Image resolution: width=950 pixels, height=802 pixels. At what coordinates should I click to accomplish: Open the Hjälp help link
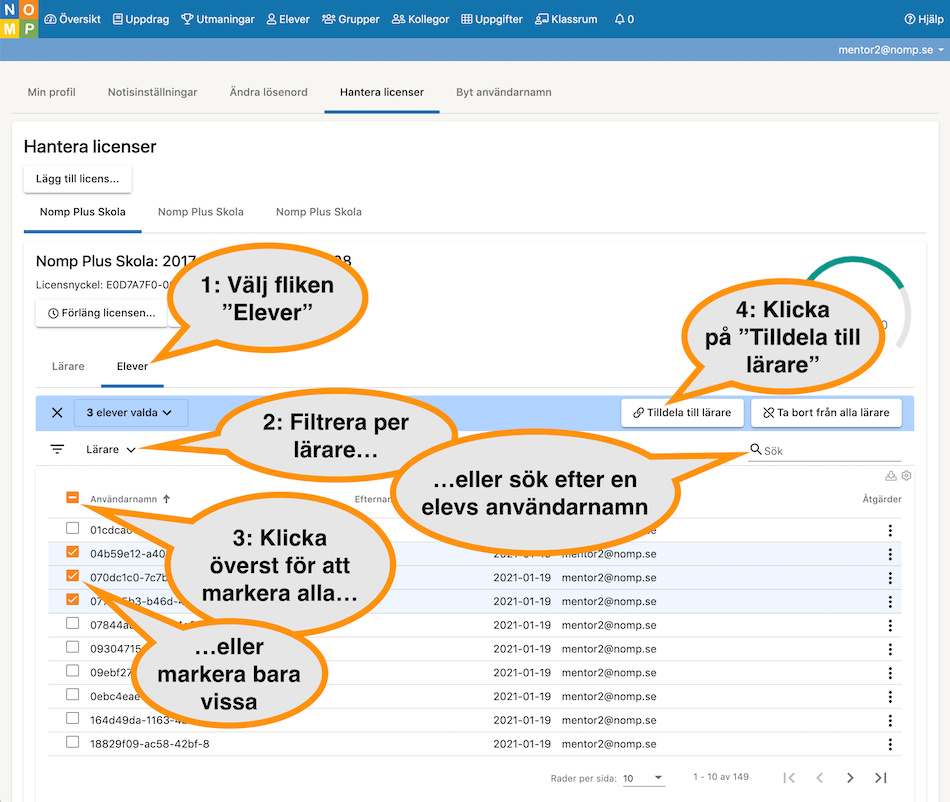click(924, 19)
